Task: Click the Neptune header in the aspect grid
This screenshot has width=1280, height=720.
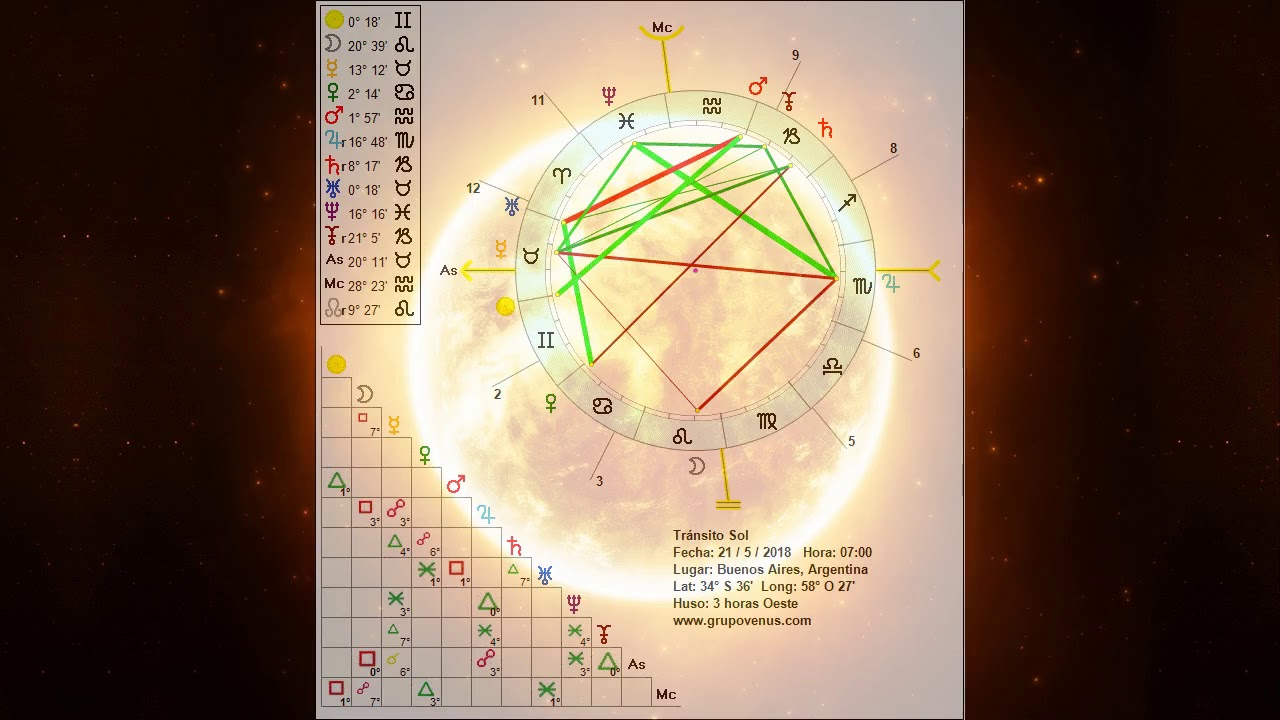Action: pyautogui.click(x=575, y=604)
